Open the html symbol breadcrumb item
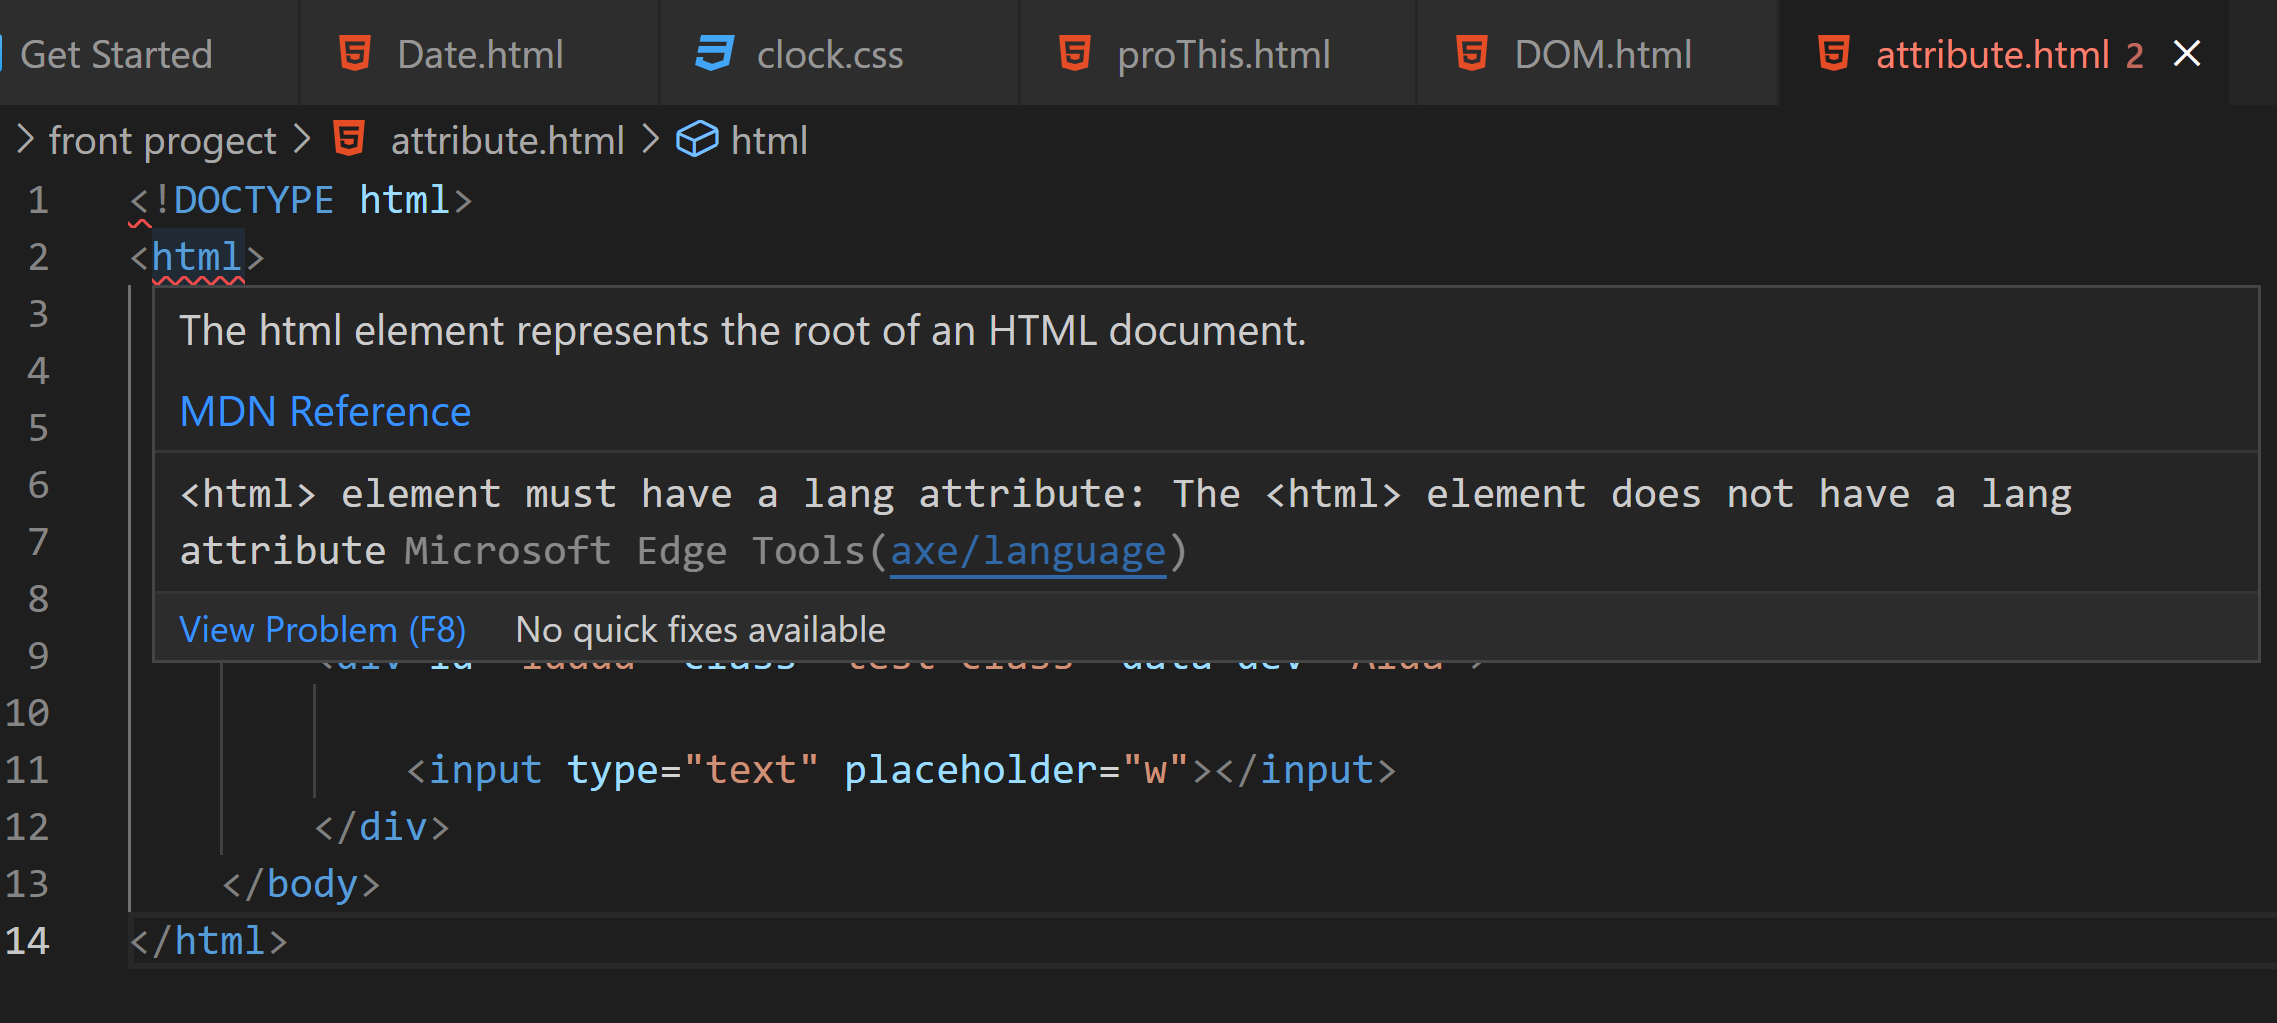This screenshot has height=1023, width=2277. (x=769, y=141)
